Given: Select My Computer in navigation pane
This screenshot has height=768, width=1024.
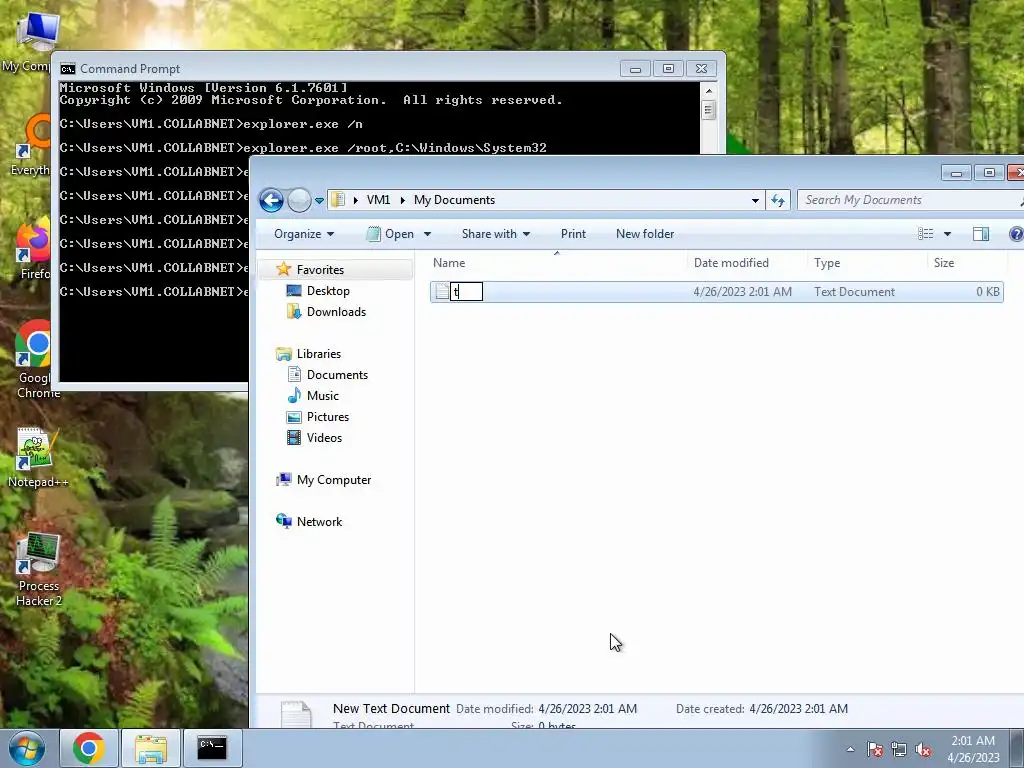Looking at the screenshot, I should click(x=334, y=480).
